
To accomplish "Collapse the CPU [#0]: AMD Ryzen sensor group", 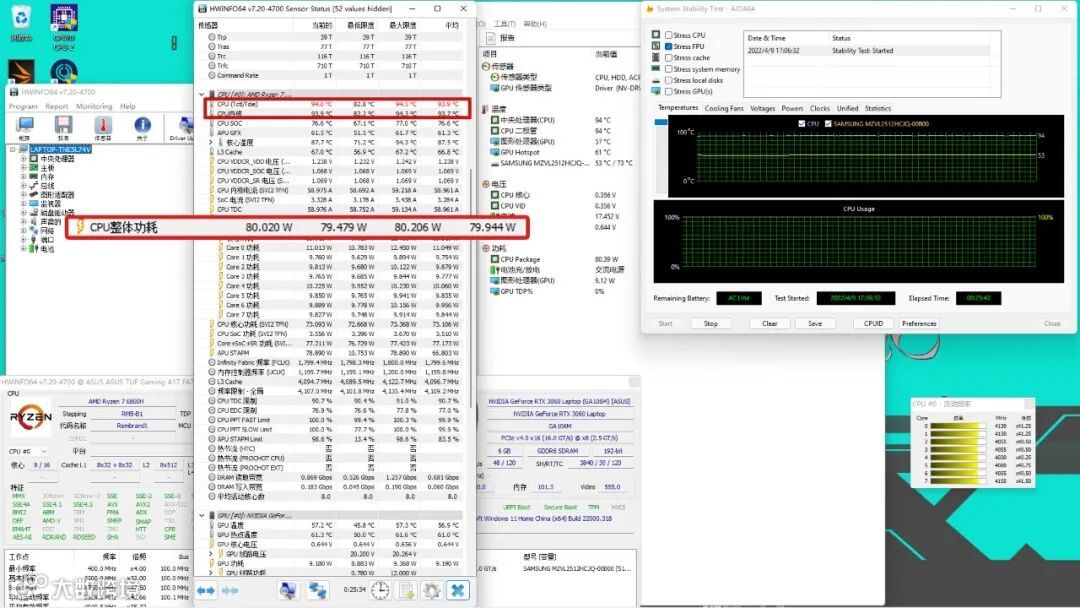I will pos(202,94).
